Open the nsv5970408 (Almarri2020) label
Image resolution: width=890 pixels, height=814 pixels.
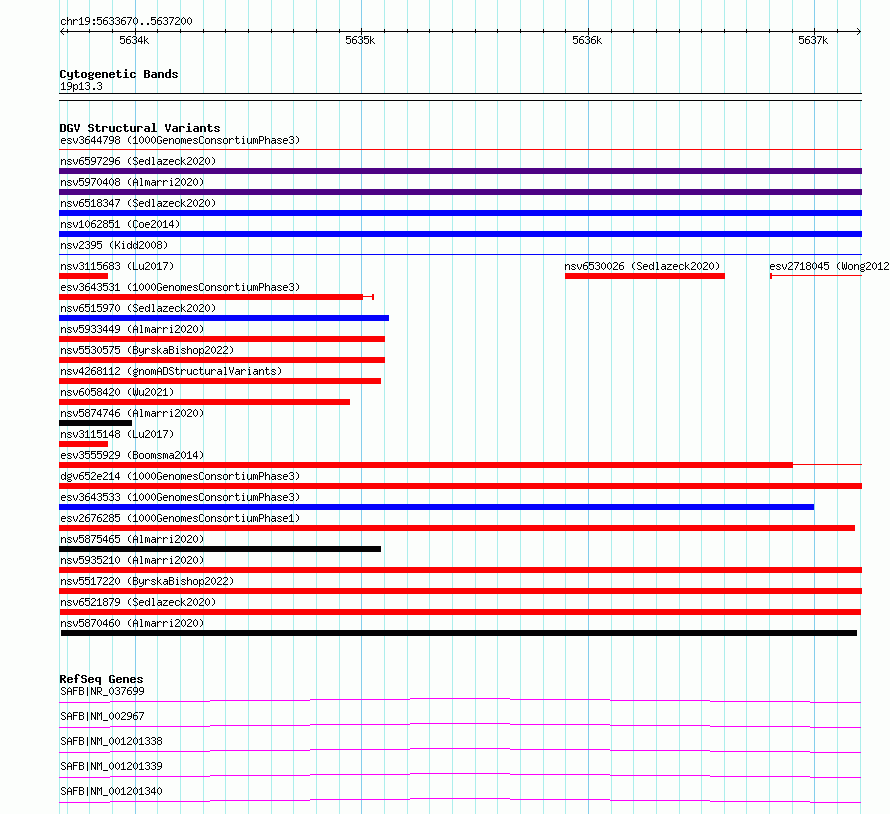point(132,182)
